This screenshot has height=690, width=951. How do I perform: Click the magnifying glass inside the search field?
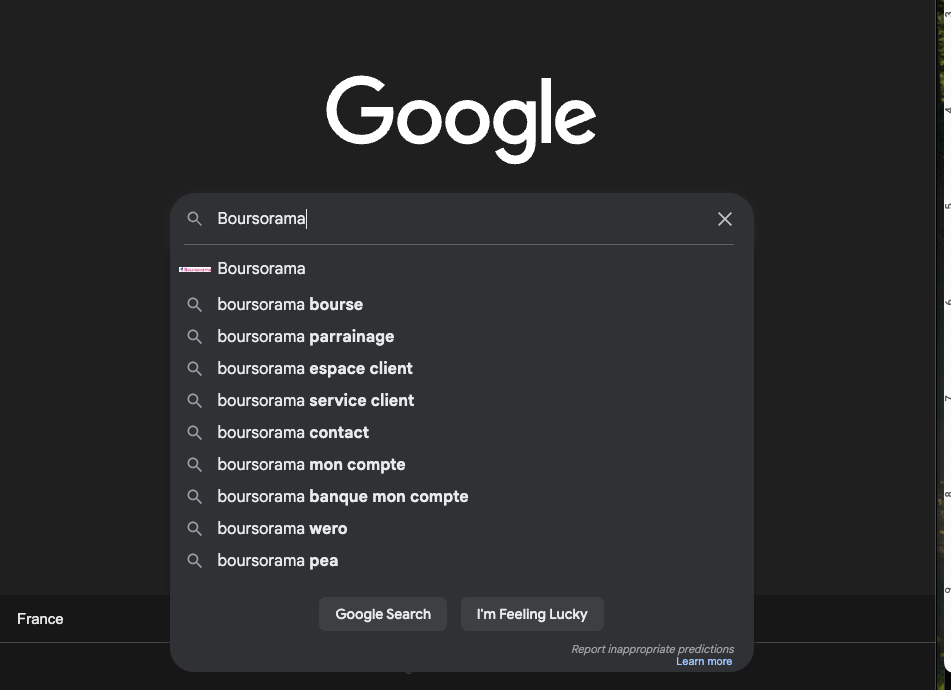click(195, 219)
